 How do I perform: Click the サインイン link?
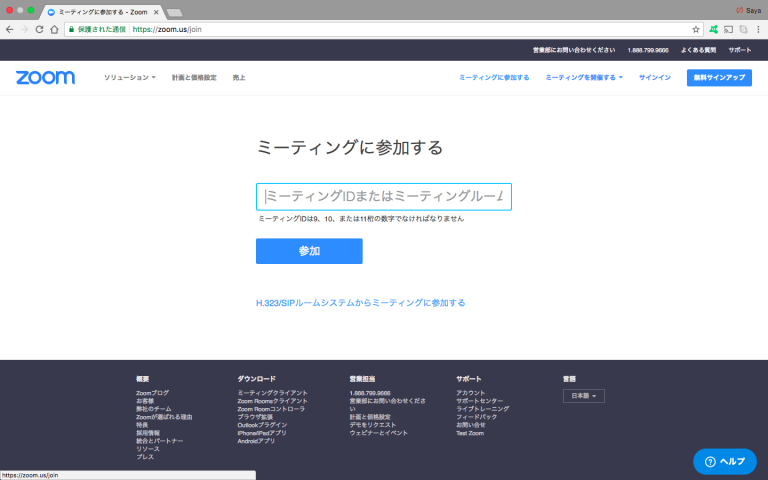(654, 77)
